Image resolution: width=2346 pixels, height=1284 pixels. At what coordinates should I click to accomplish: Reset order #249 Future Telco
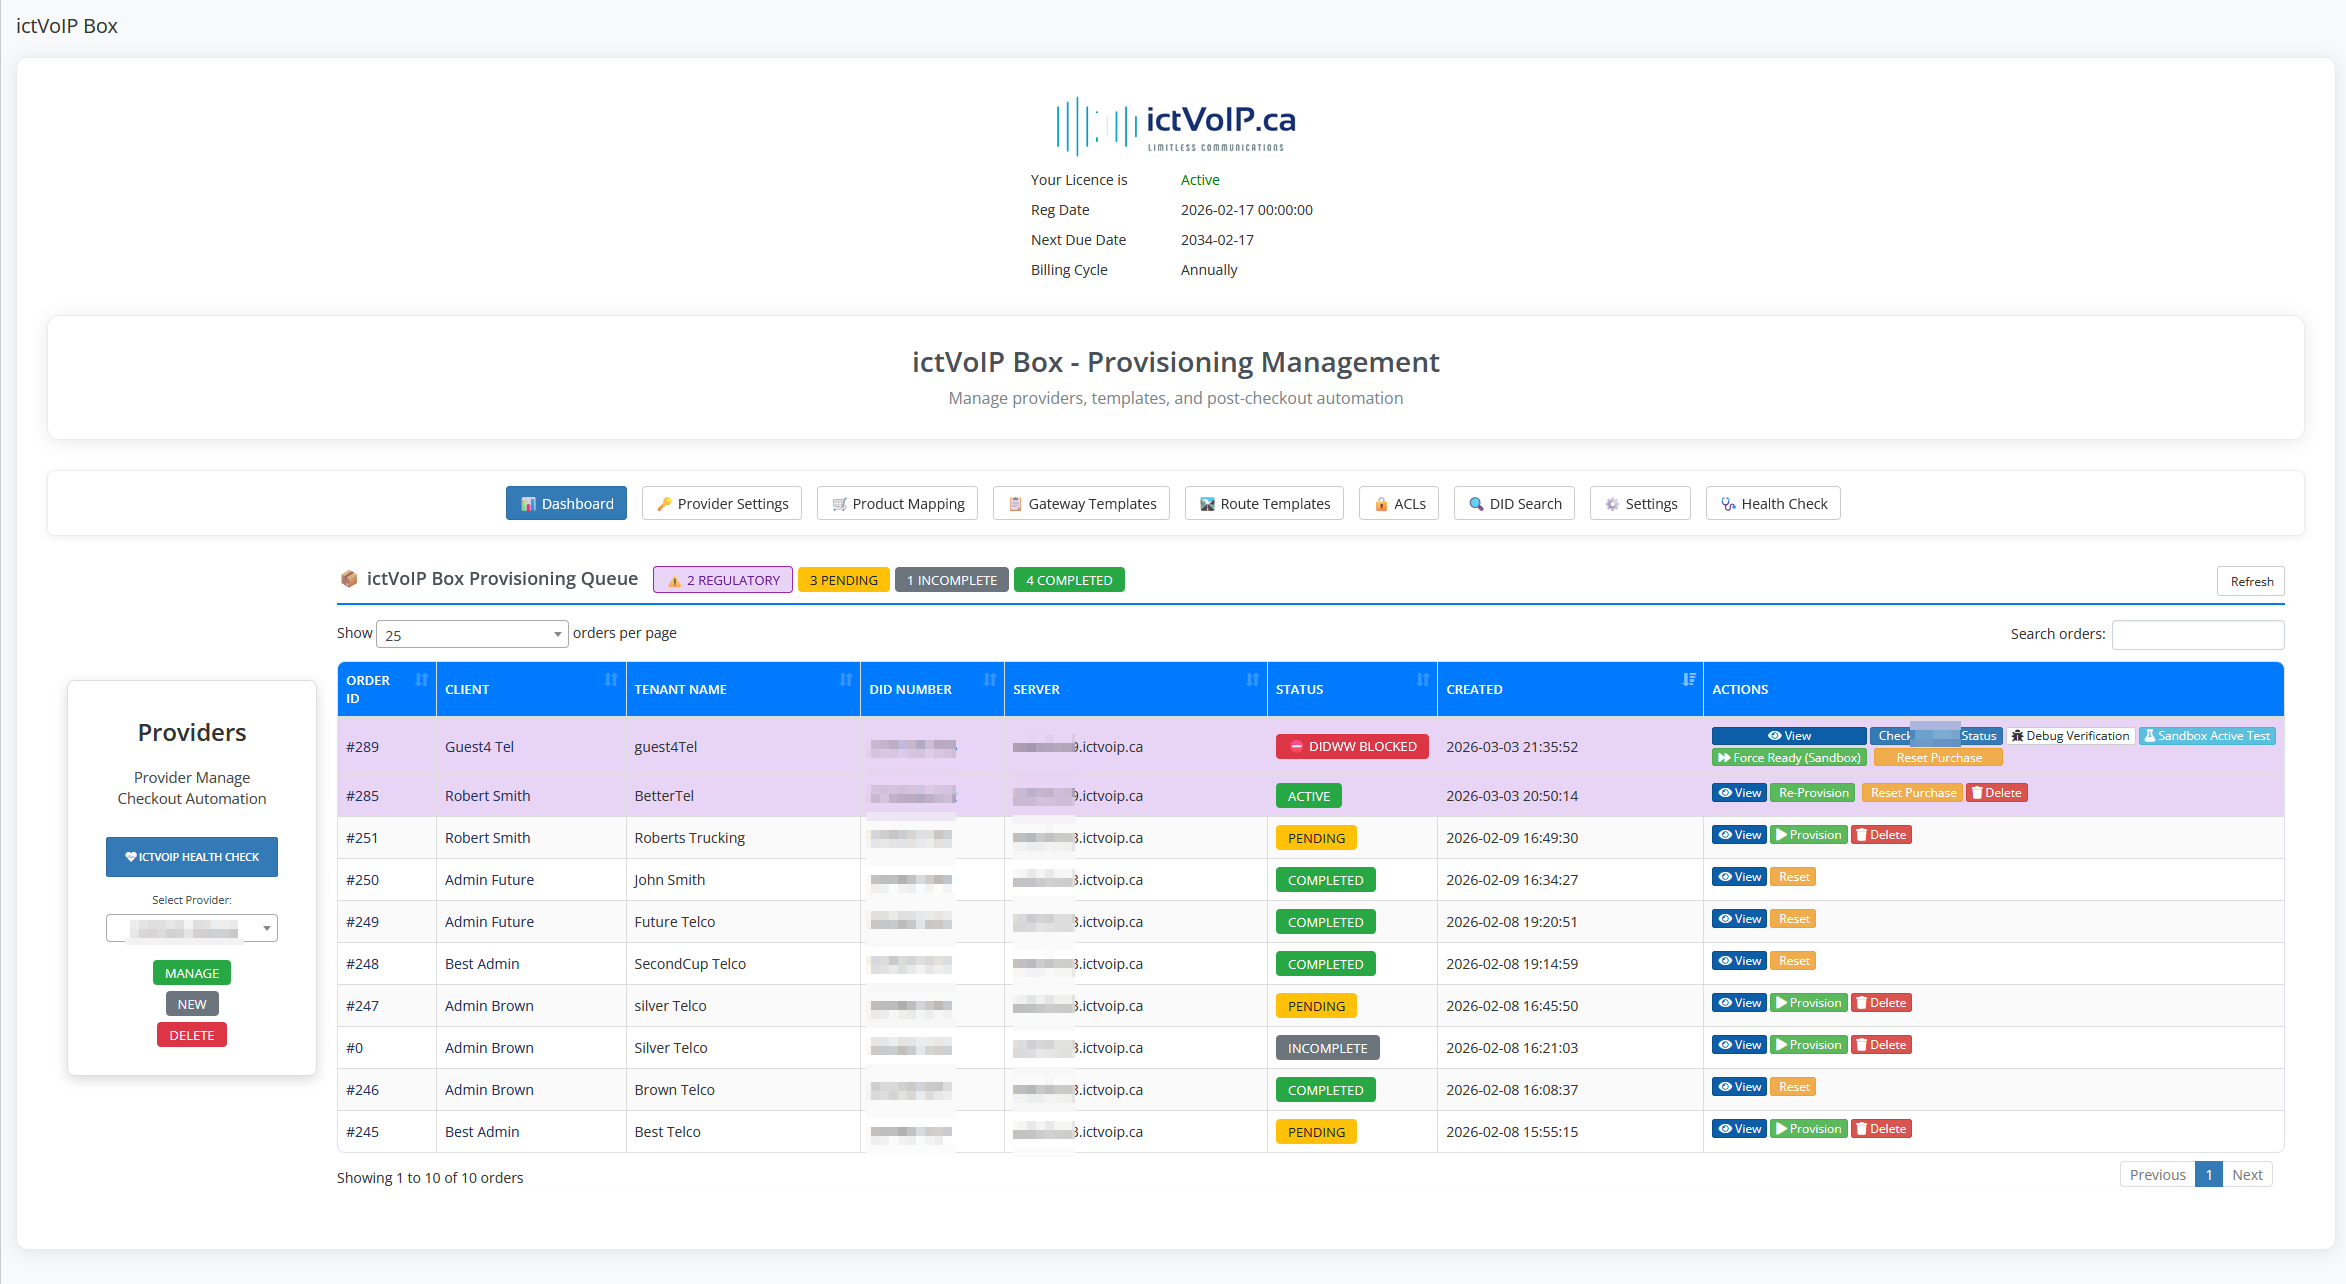click(1793, 919)
